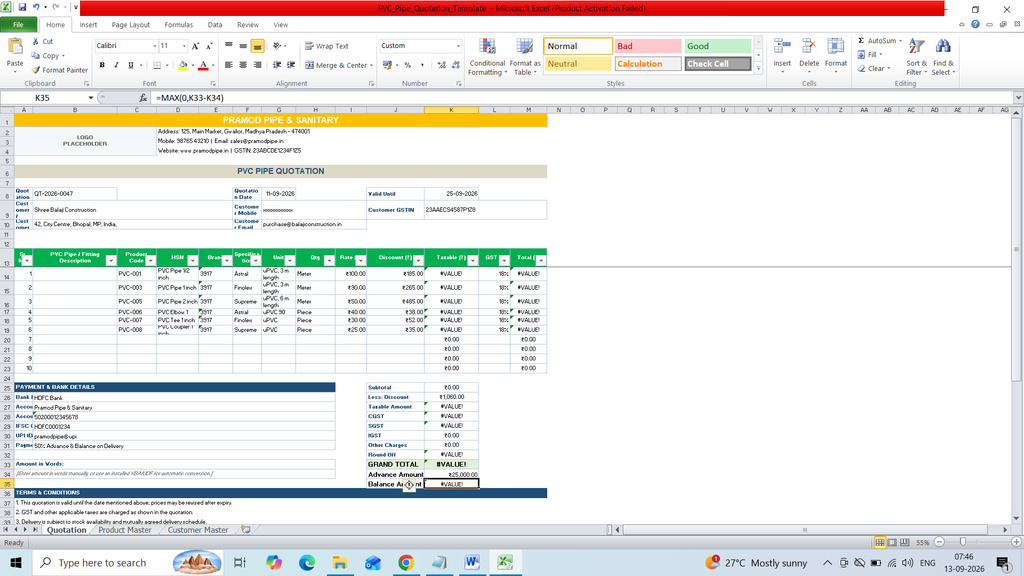Pick the yellow Fill Color swatch
Viewport: 1024px width, 576px height.
pos(183,65)
